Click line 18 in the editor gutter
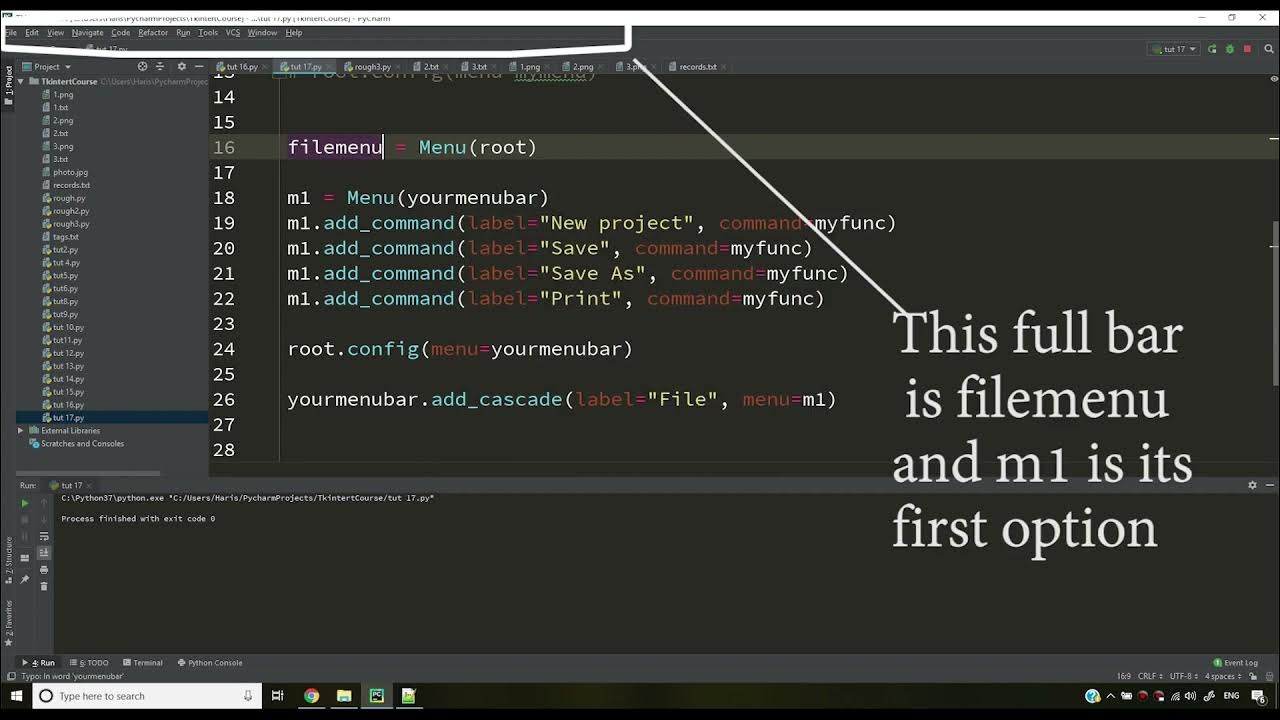1280x720 pixels. (224, 198)
